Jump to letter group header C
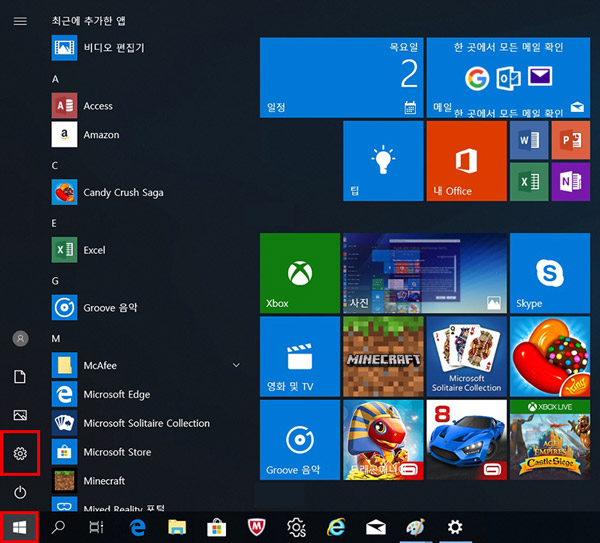600x543 pixels. tap(56, 165)
